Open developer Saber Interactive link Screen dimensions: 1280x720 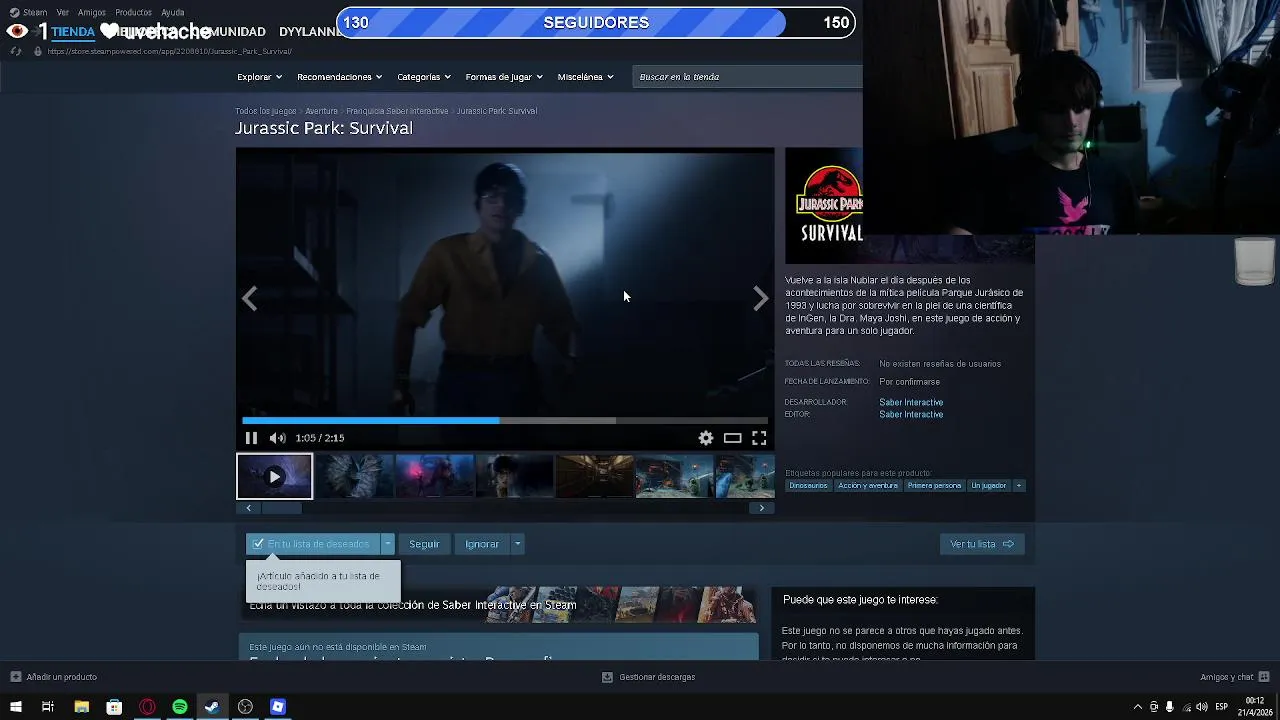911,402
